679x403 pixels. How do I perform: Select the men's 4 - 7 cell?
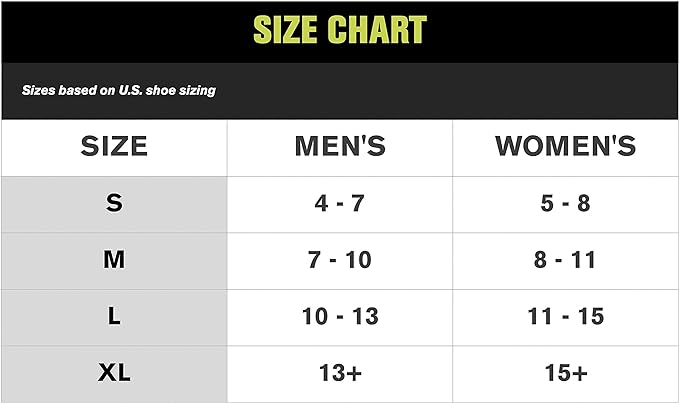340,204
